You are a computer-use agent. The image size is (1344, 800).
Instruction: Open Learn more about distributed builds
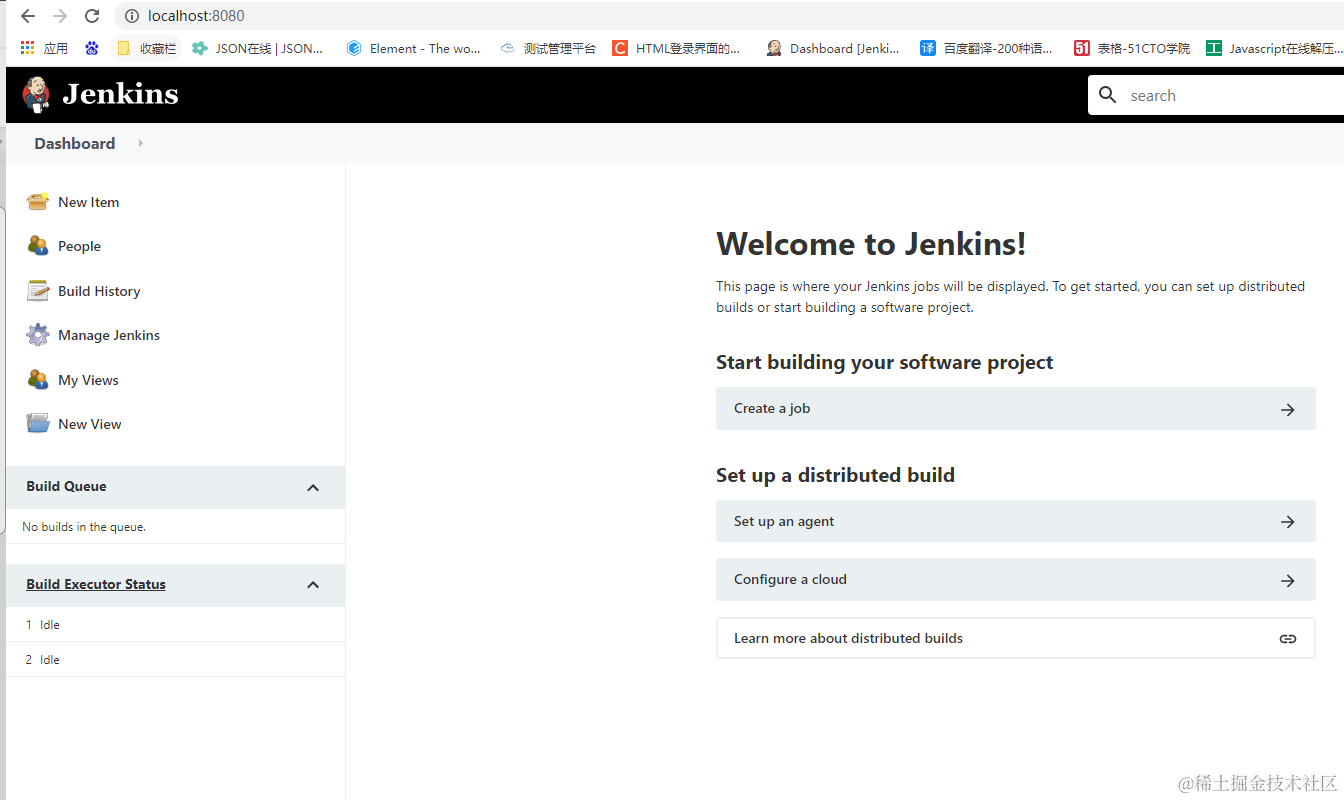(x=1016, y=638)
